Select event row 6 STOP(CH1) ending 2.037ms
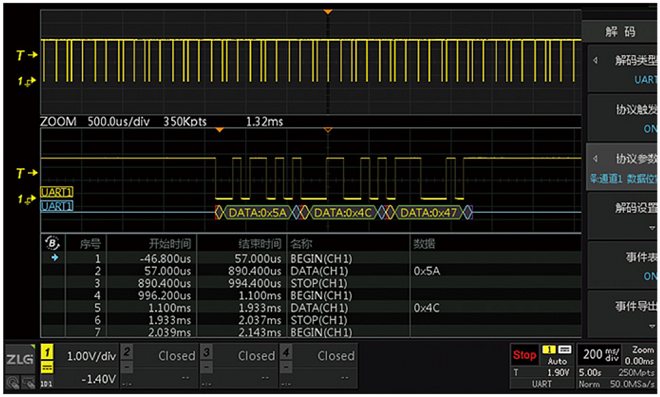This screenshot has height=397, width=660. pos(311,320)
